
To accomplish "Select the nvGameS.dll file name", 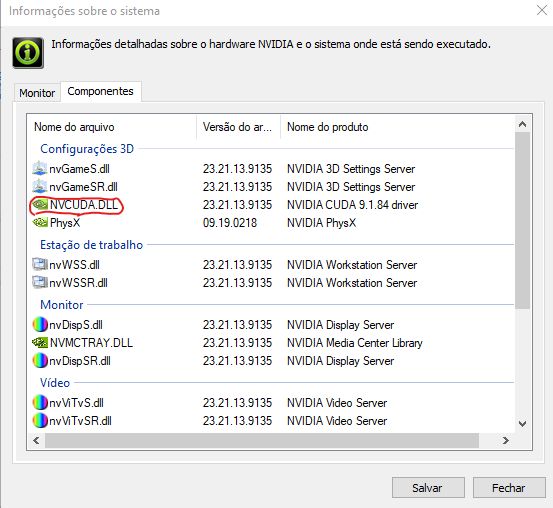I will (79, 169).
